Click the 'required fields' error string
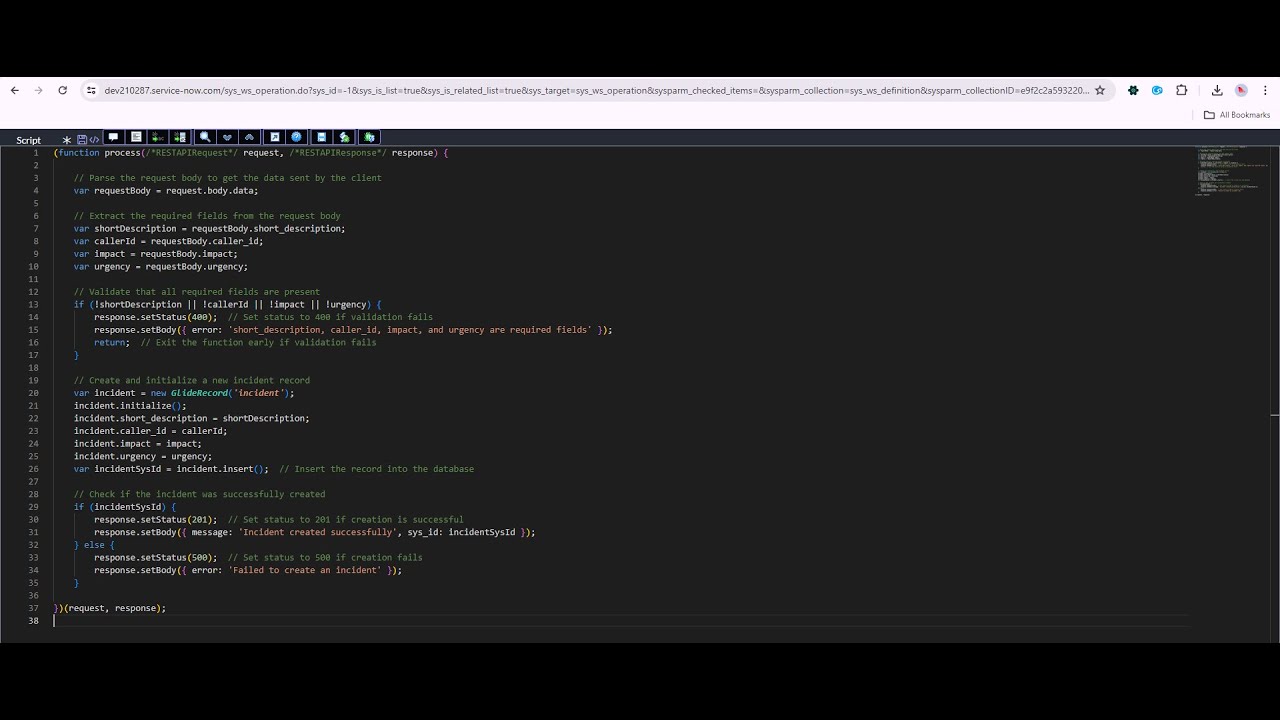The height and width of the screenshot is (720, 1280). [x=410, y=330]
